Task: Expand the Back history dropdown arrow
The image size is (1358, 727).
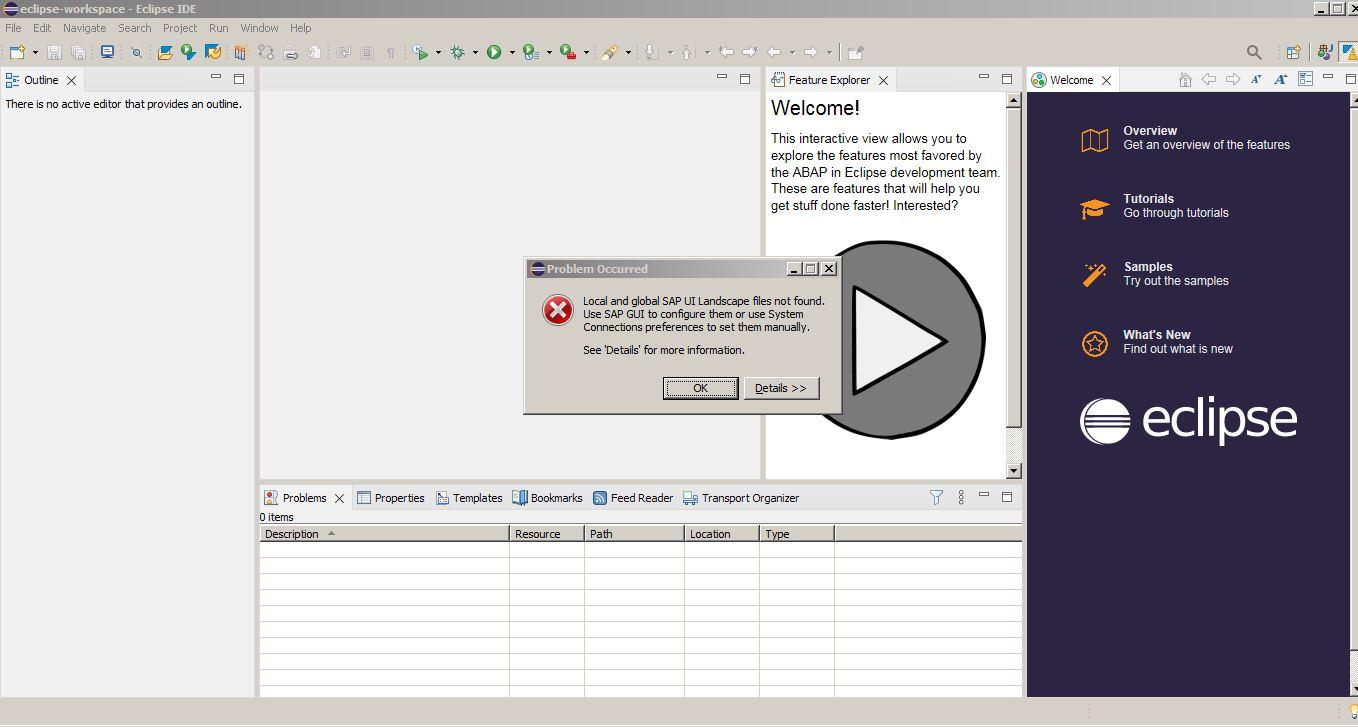Action: pos(792,52)
